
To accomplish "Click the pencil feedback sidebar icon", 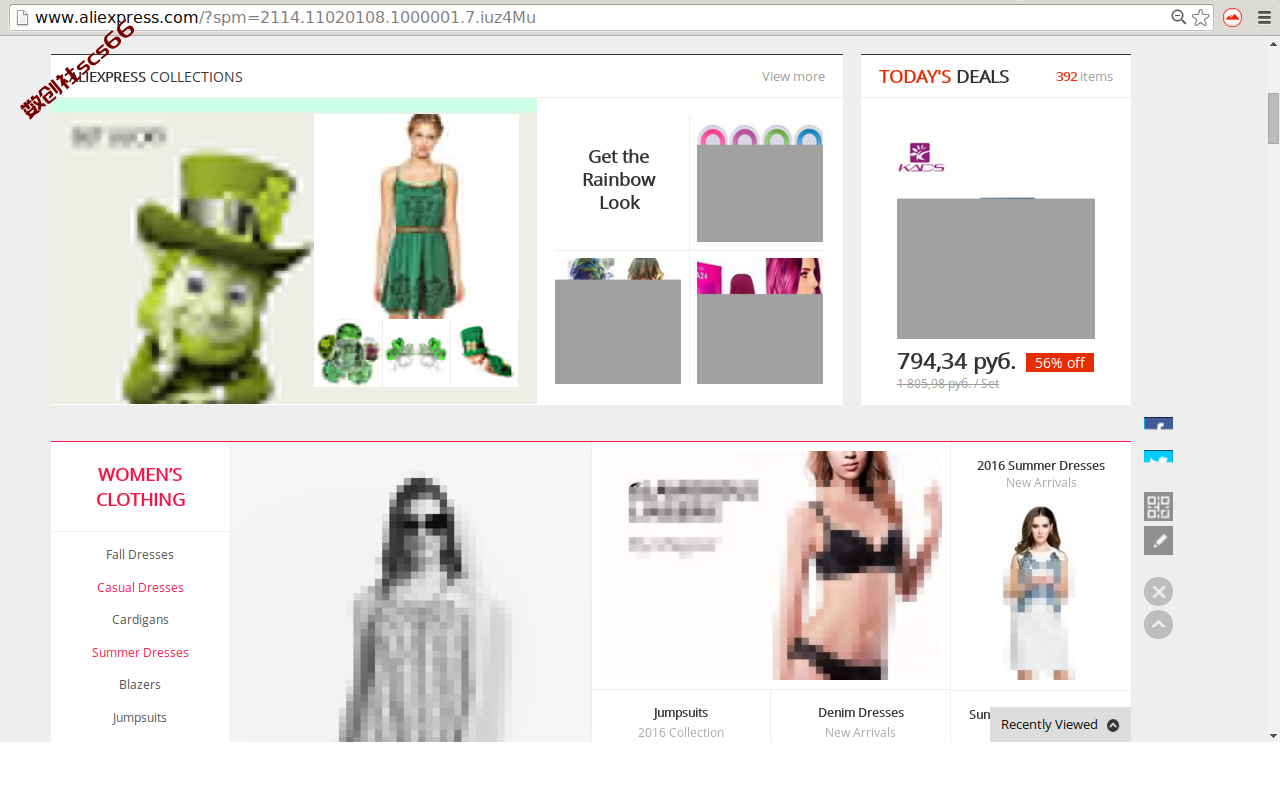I will [1158, 541].
